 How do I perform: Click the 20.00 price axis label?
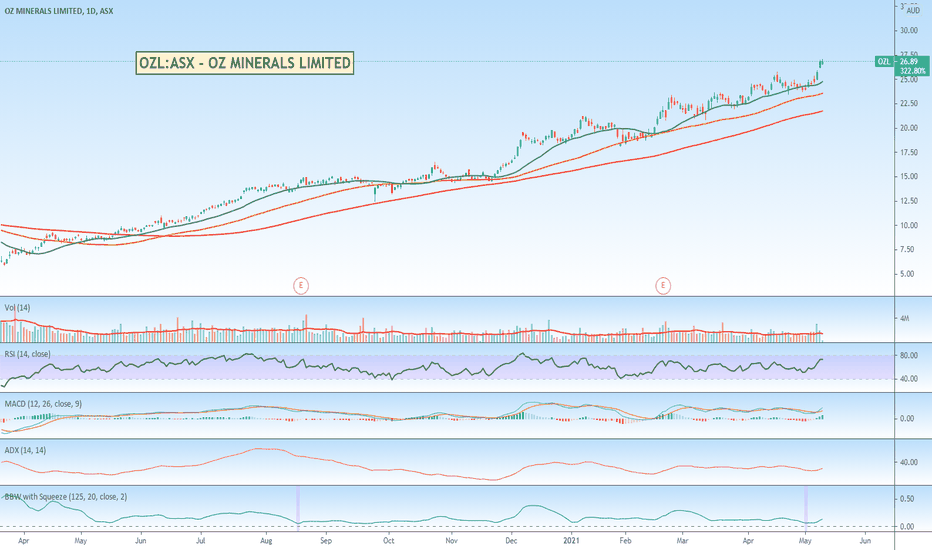pyautogui.click(x=909, y=128)
